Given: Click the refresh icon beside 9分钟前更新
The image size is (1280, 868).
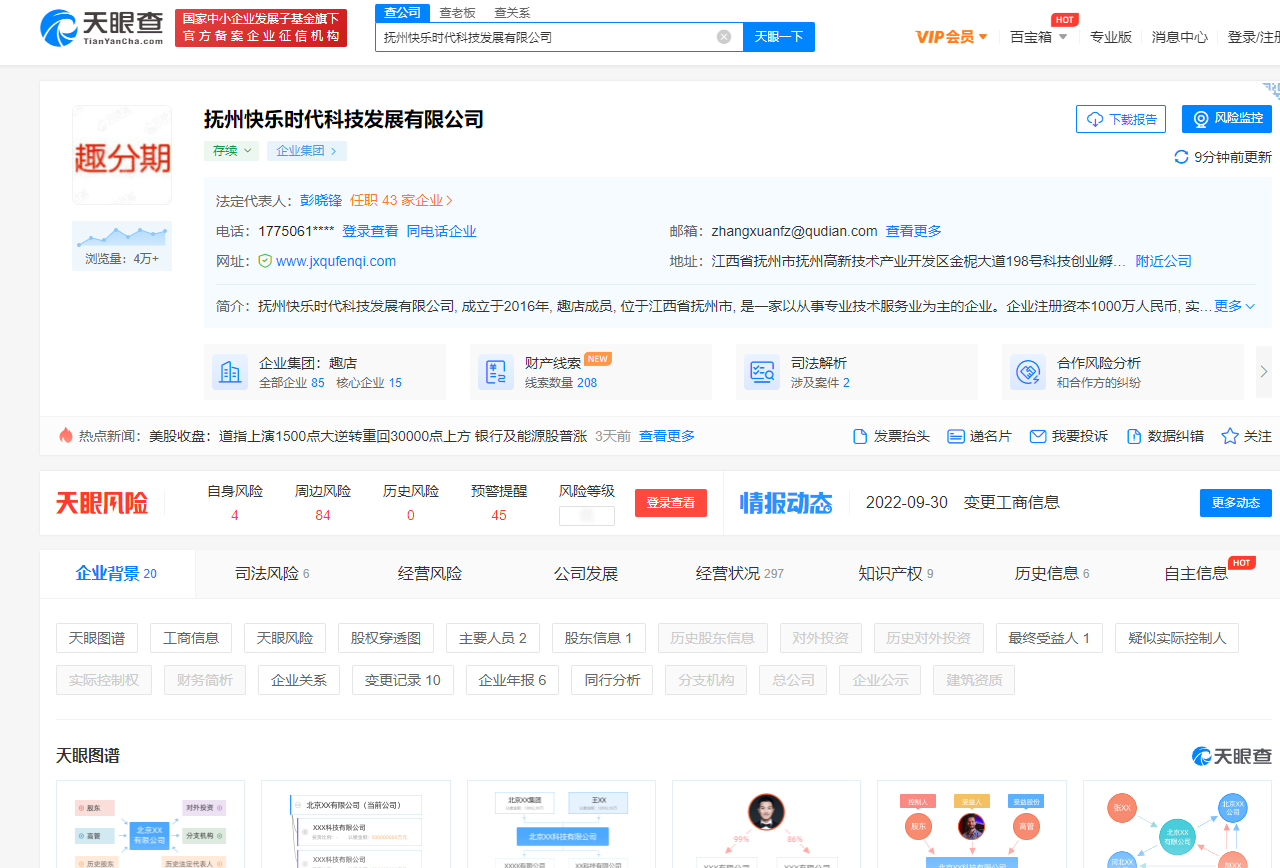Looking at the screenshot, I should click(1181, 157).
